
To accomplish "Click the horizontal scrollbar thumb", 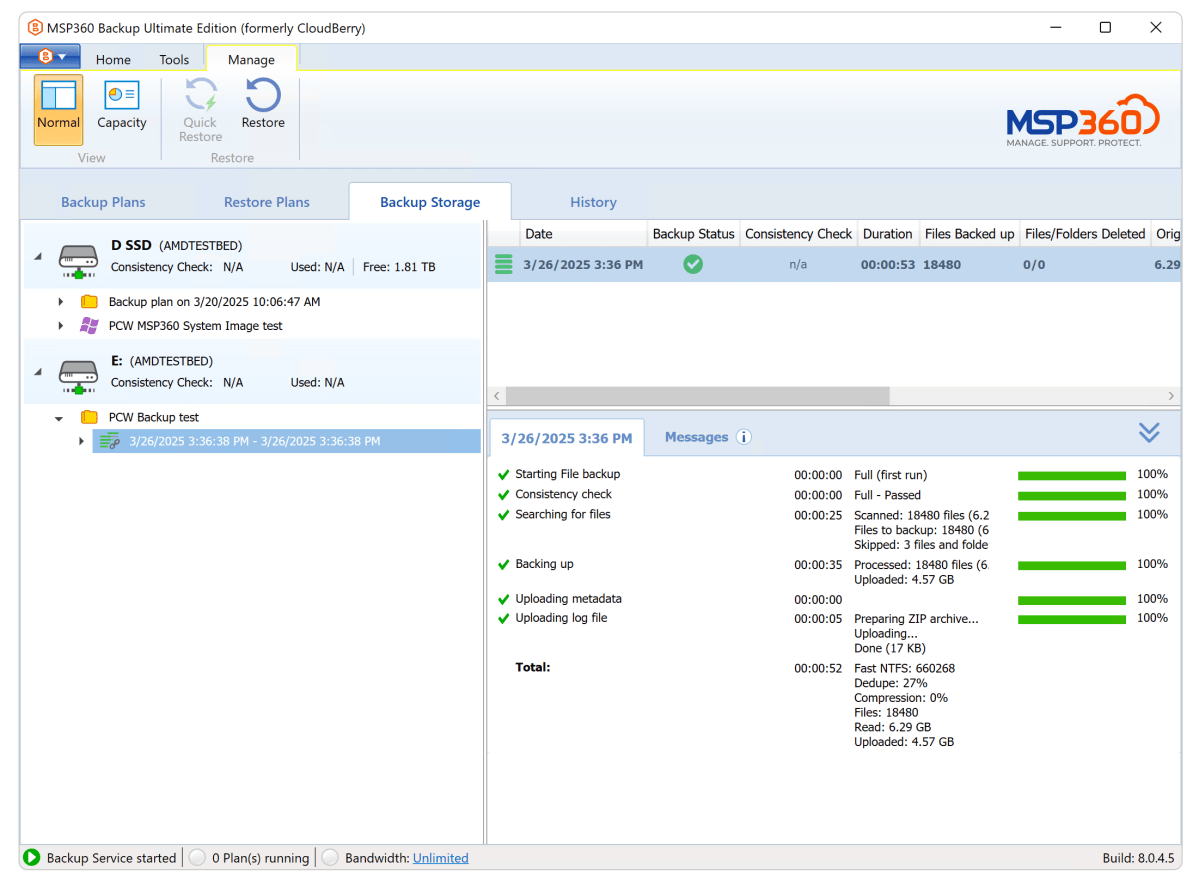I will point(697,395).
